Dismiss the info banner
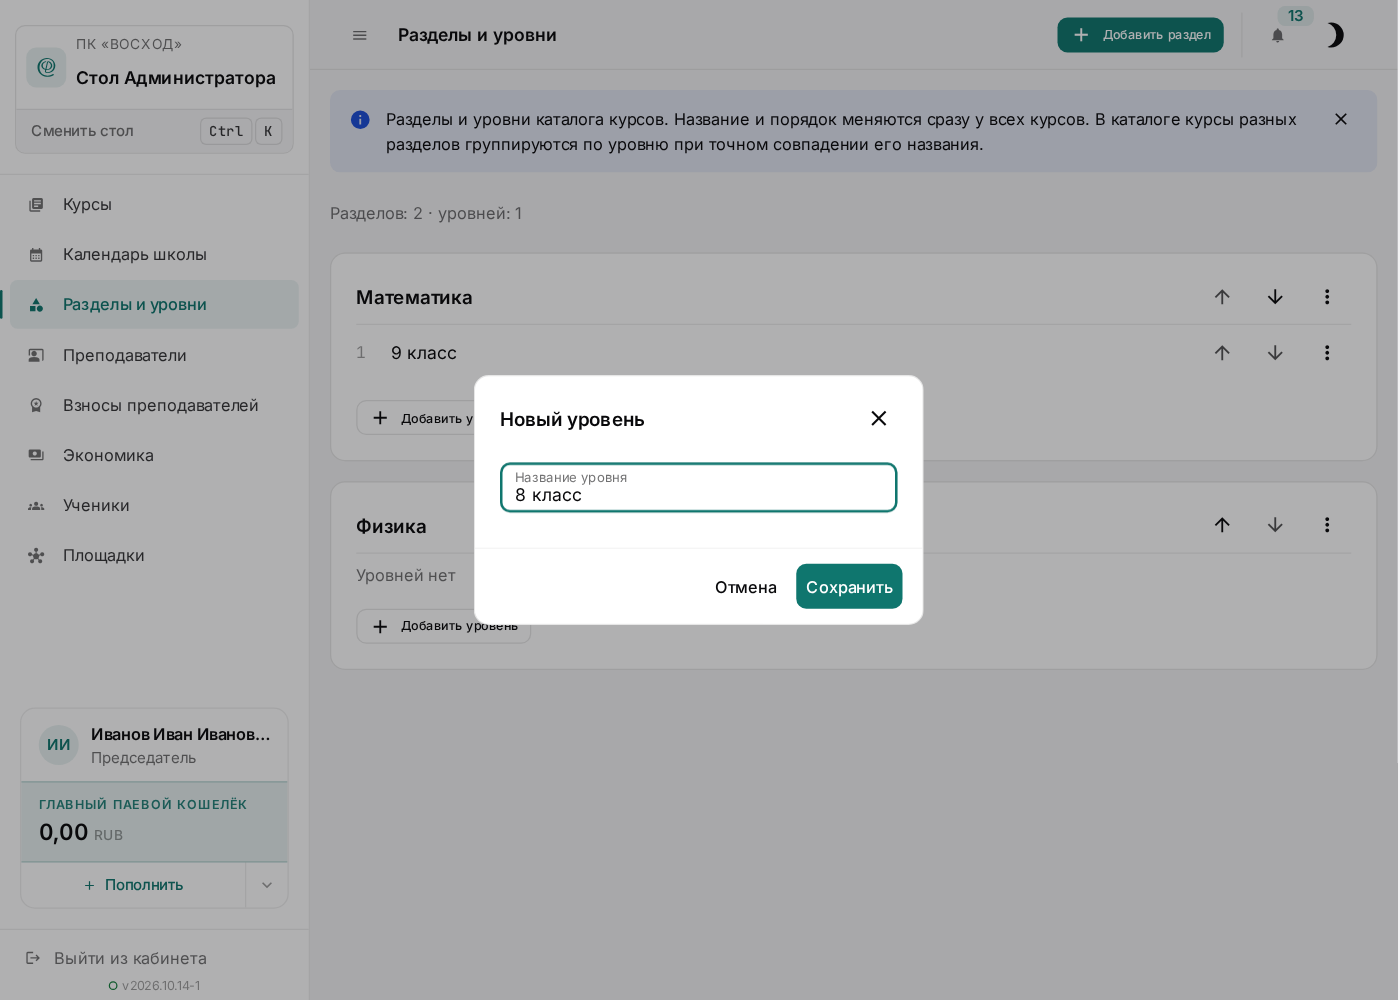 (x=1341, y=119)
